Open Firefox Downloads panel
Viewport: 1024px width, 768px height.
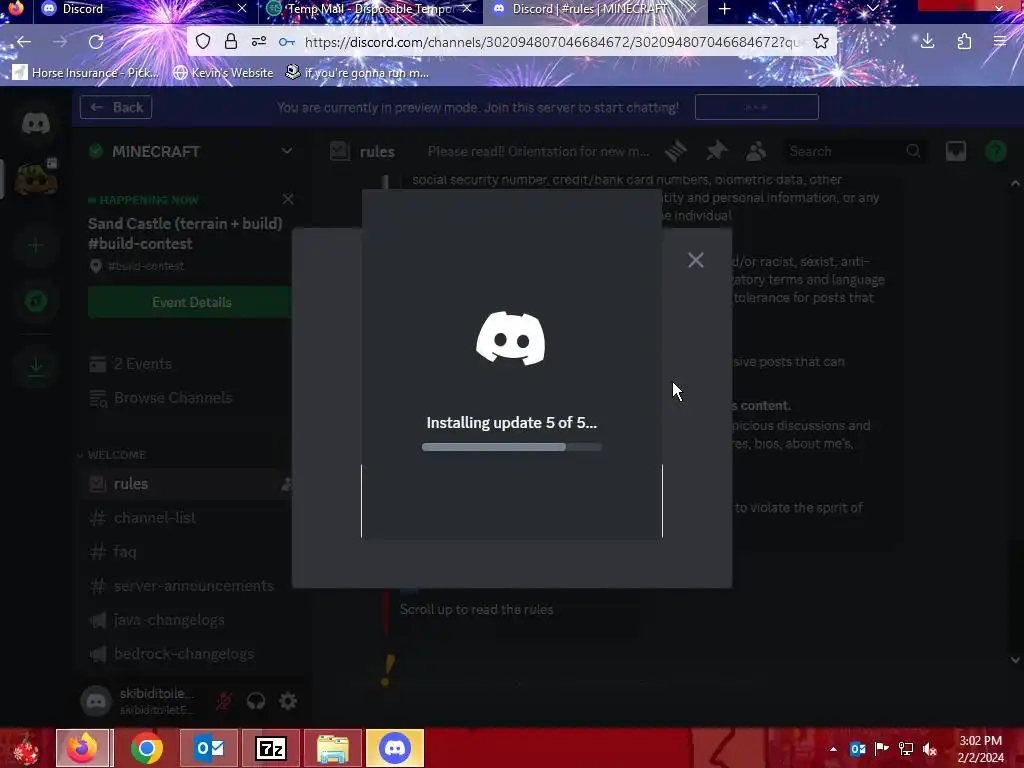click(x=927, y=42)
